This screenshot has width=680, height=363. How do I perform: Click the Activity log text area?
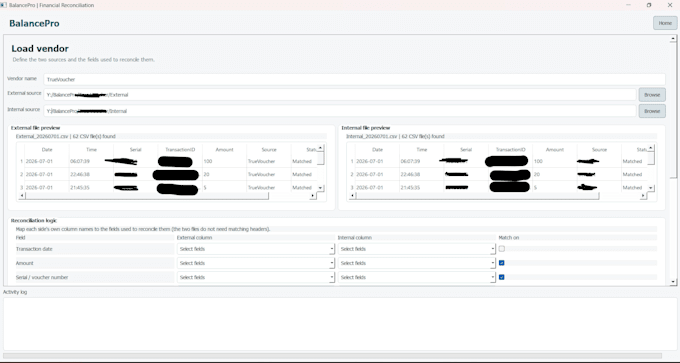(340, 324)
